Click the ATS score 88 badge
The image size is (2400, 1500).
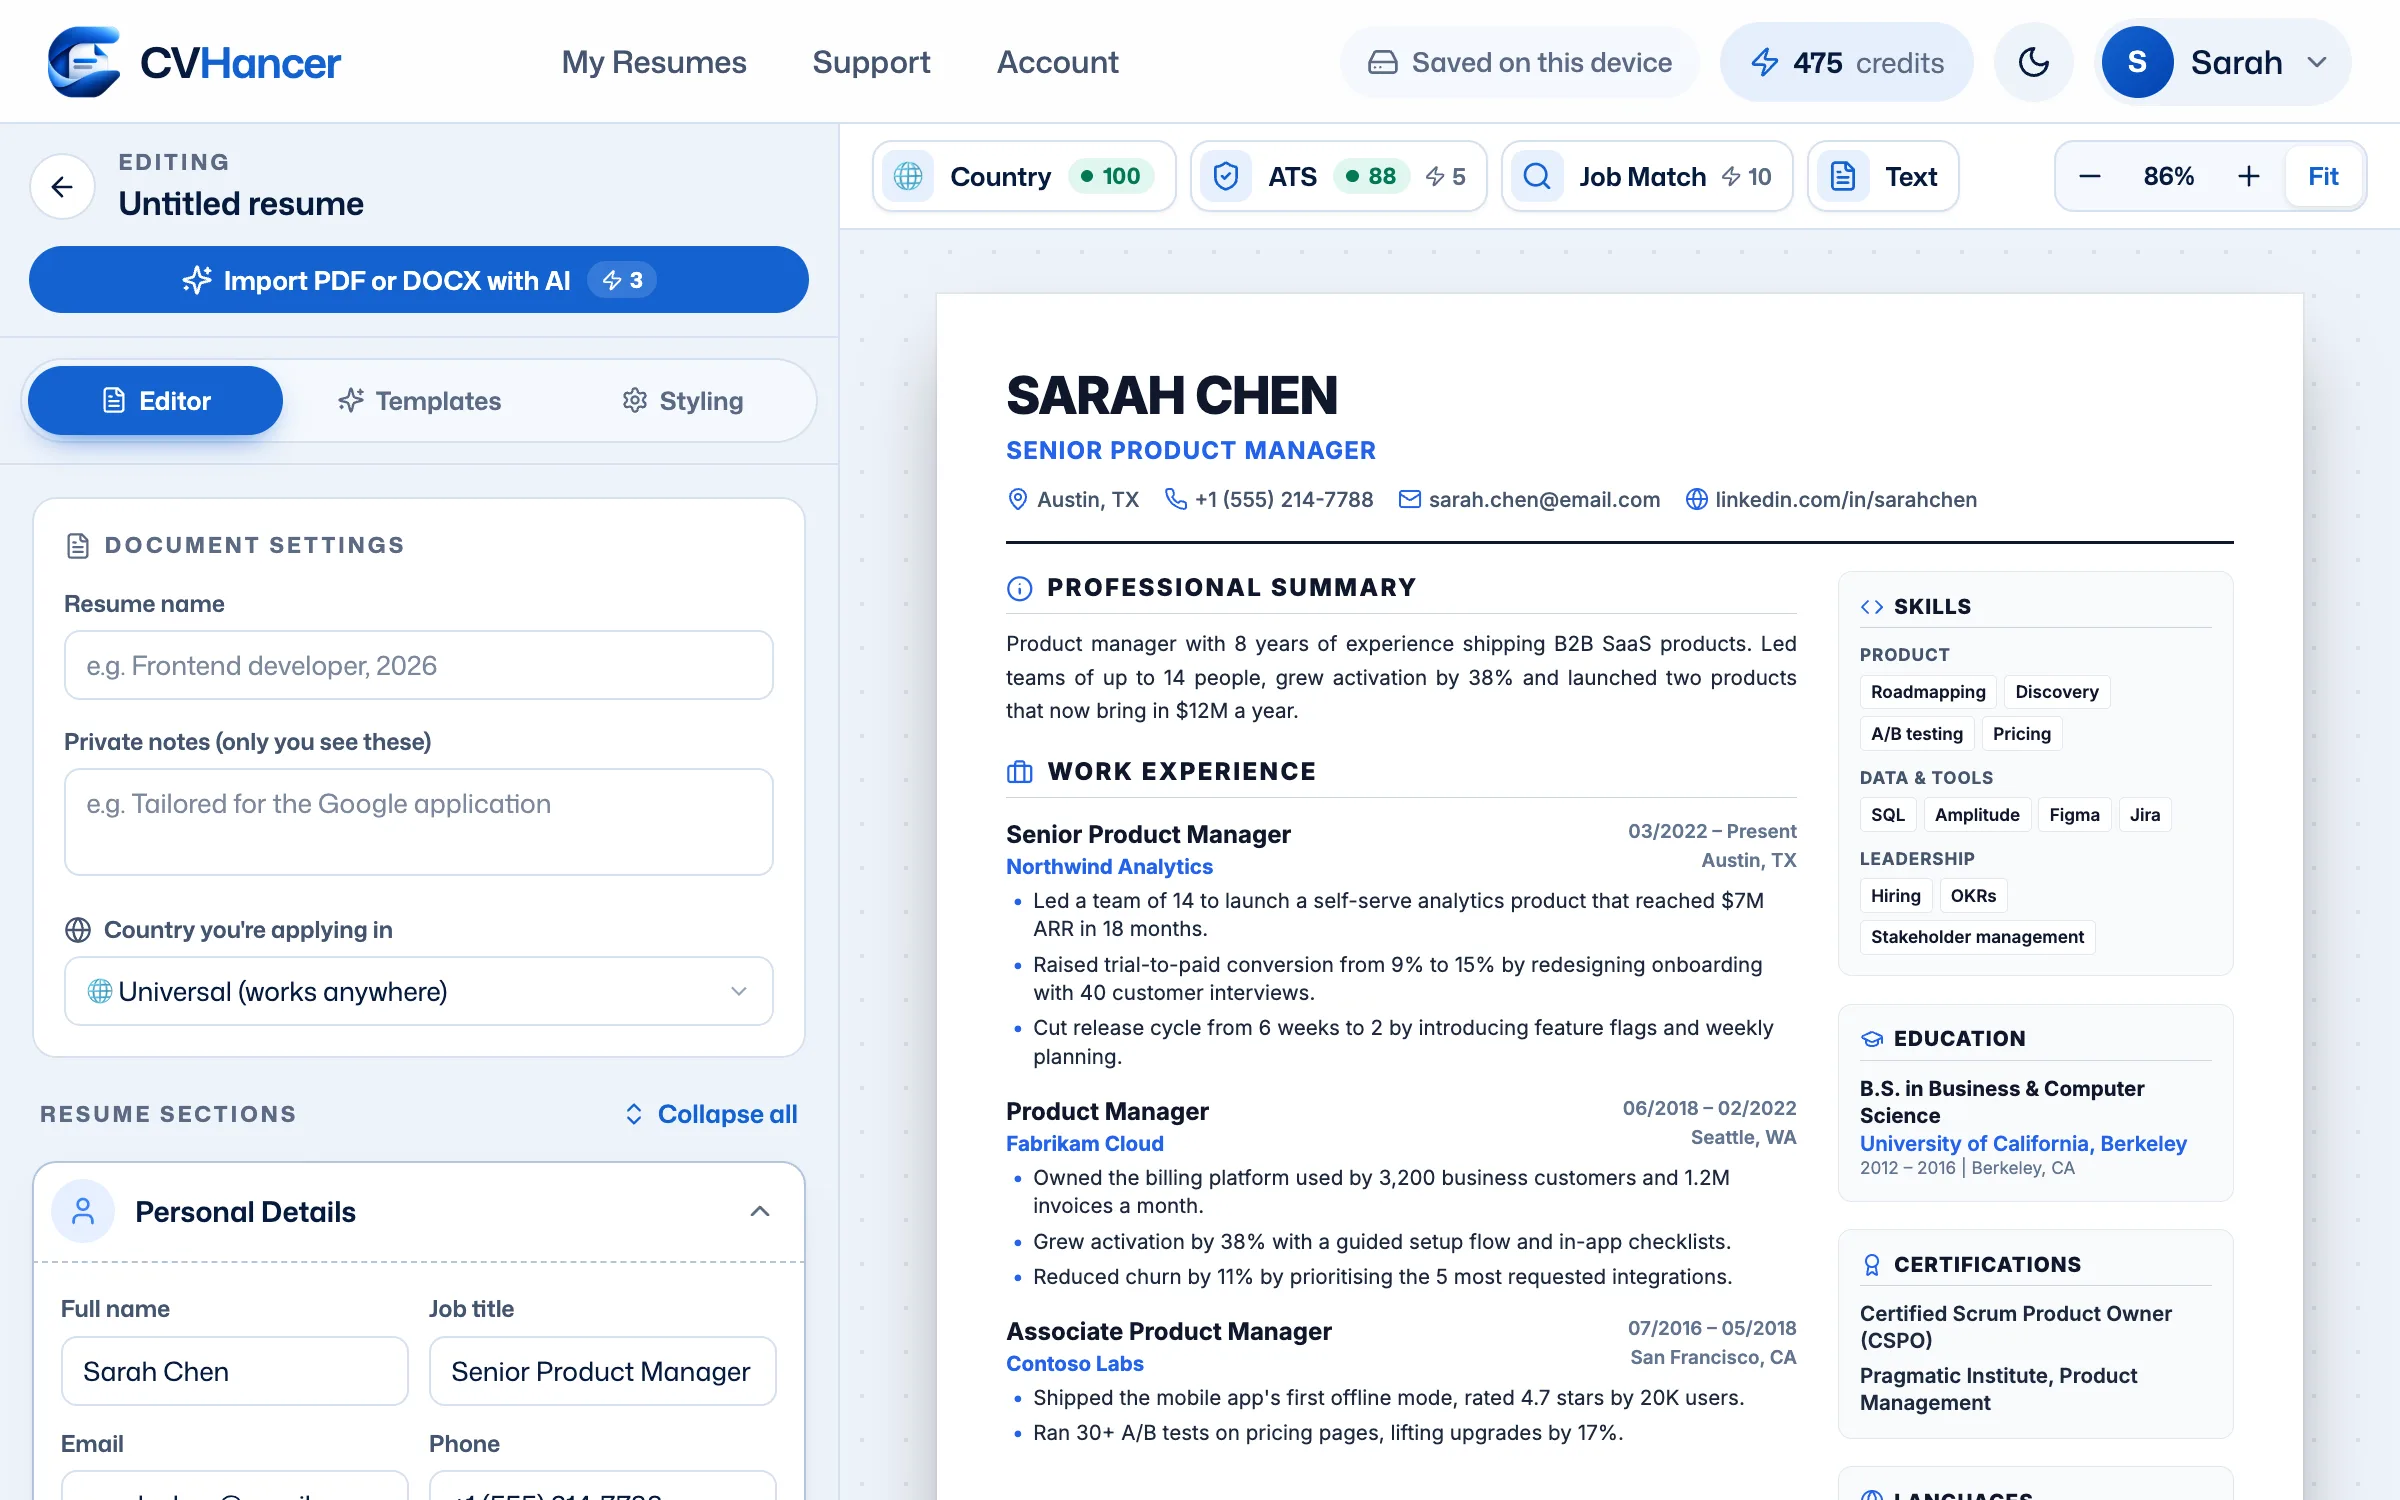[1371, 176]
